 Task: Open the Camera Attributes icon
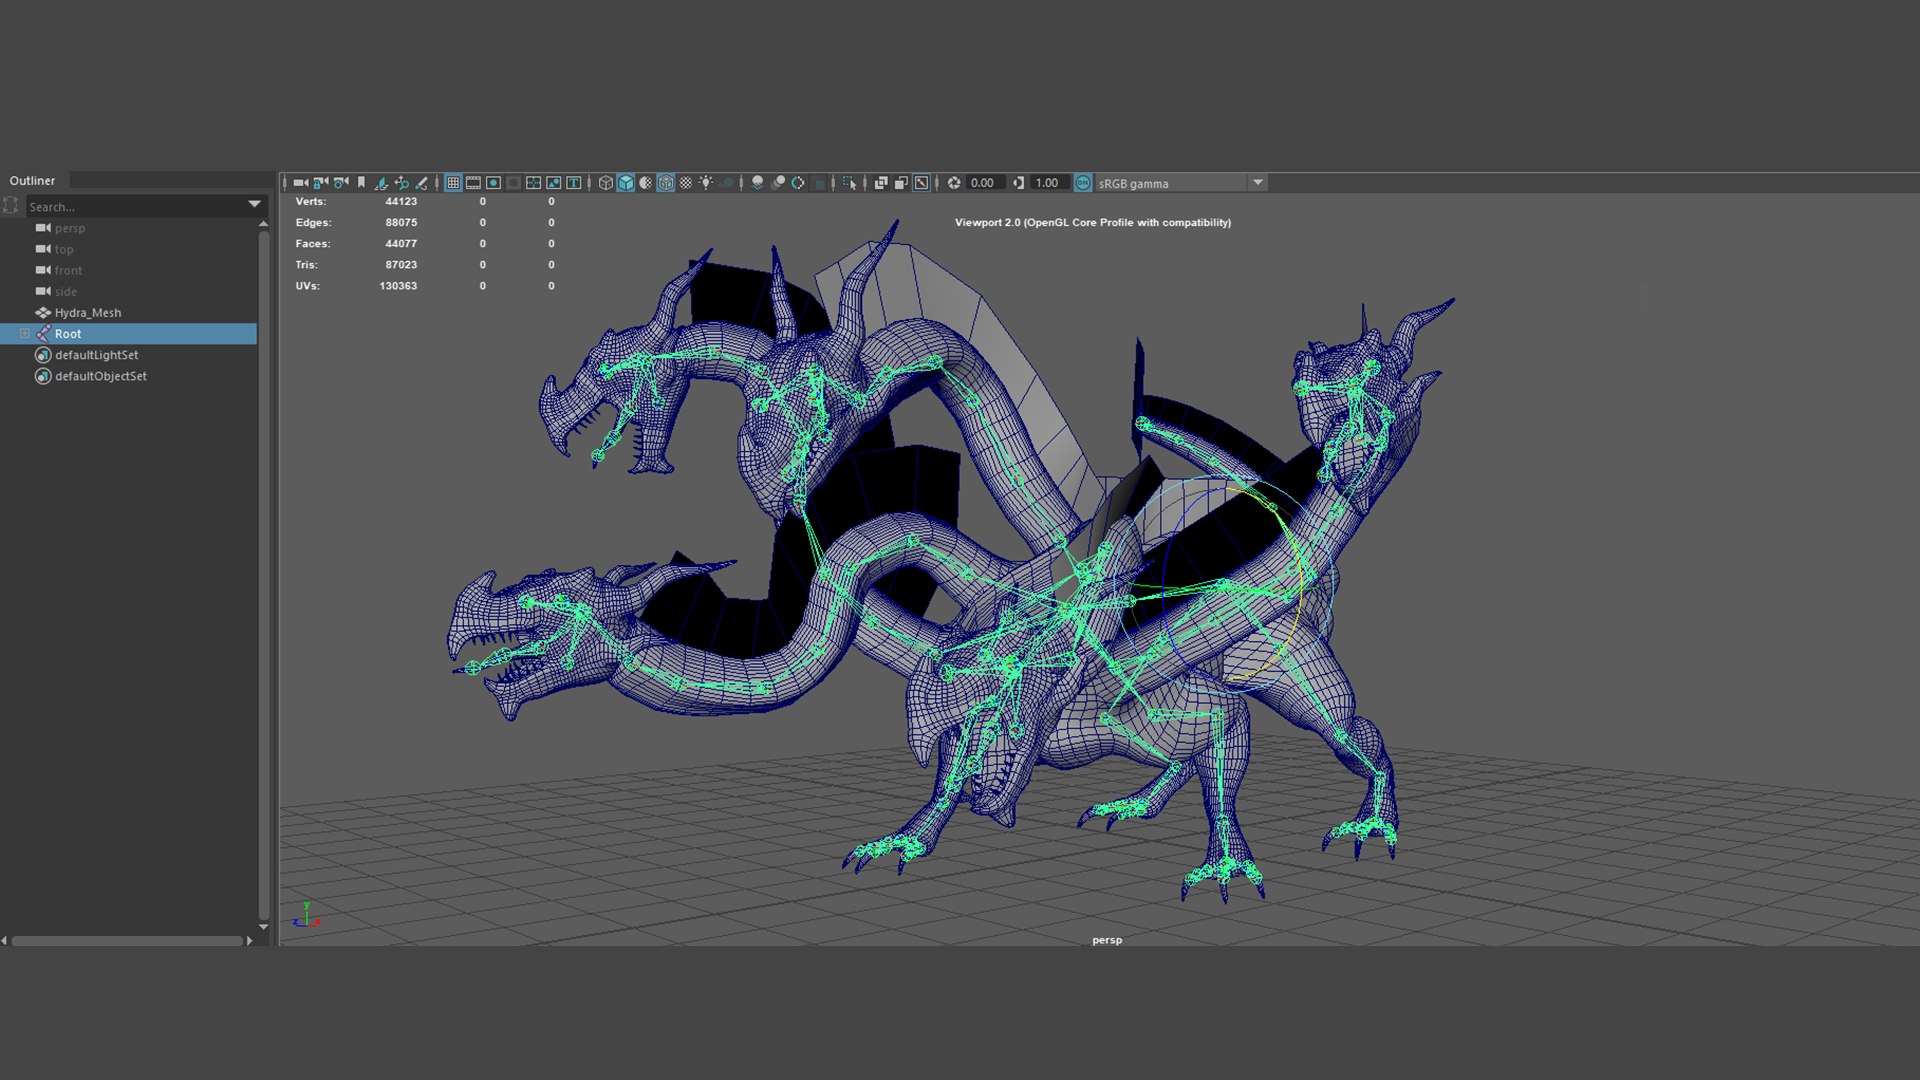[x=341, y=183]
